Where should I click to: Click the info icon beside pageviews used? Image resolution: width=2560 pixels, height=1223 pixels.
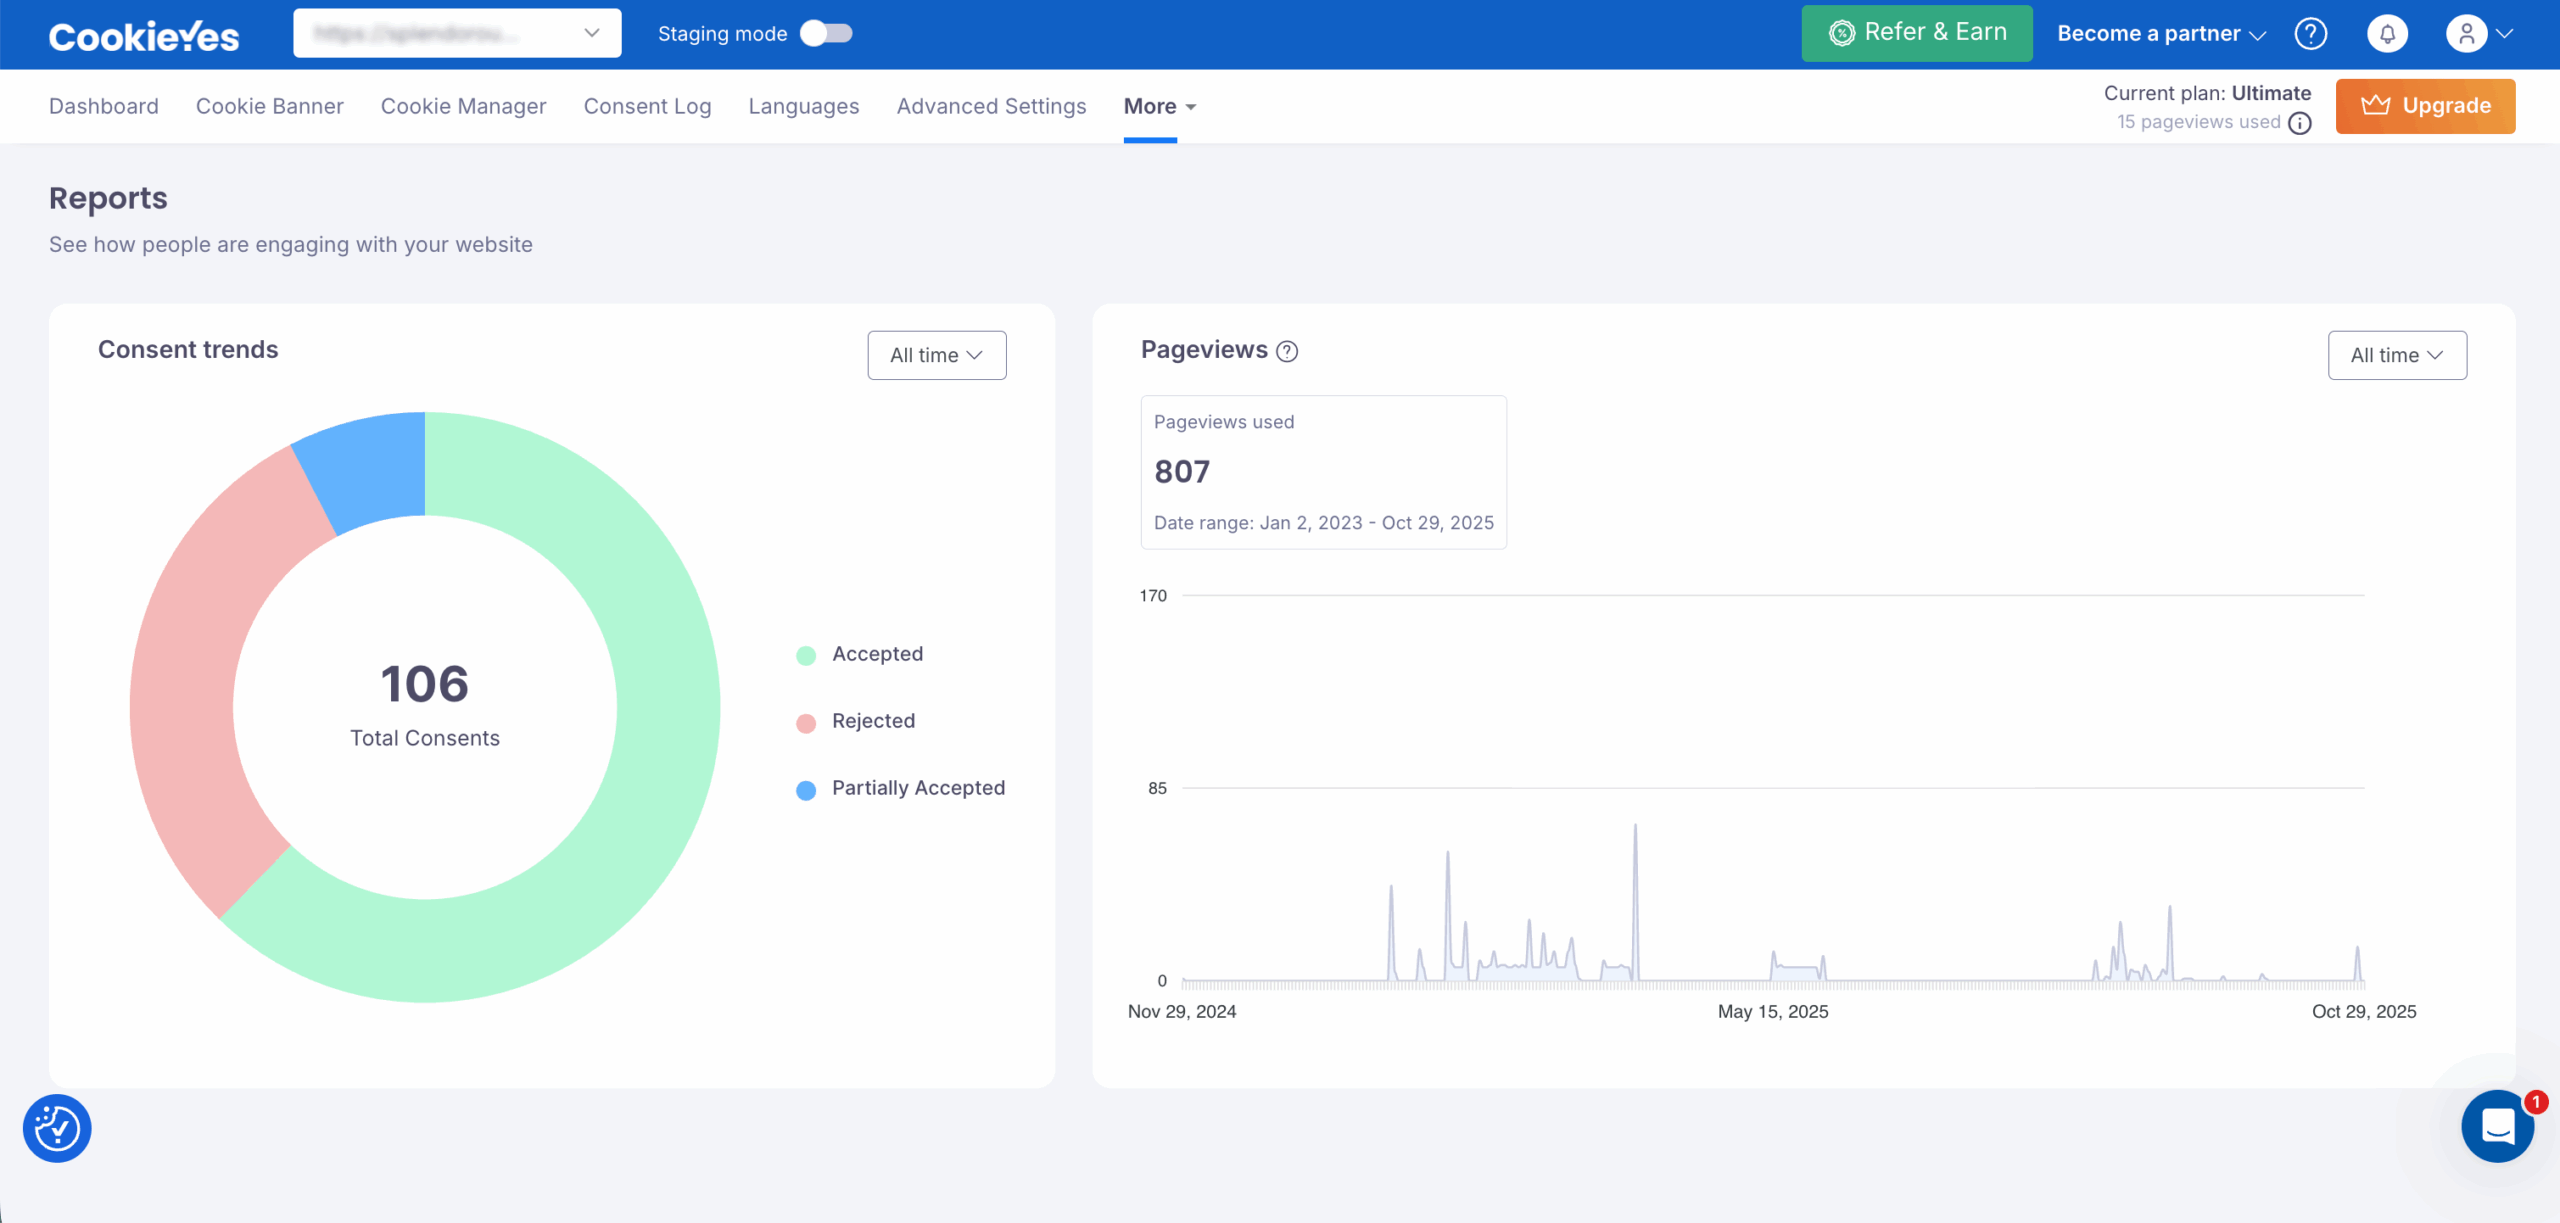(2300, 123)
